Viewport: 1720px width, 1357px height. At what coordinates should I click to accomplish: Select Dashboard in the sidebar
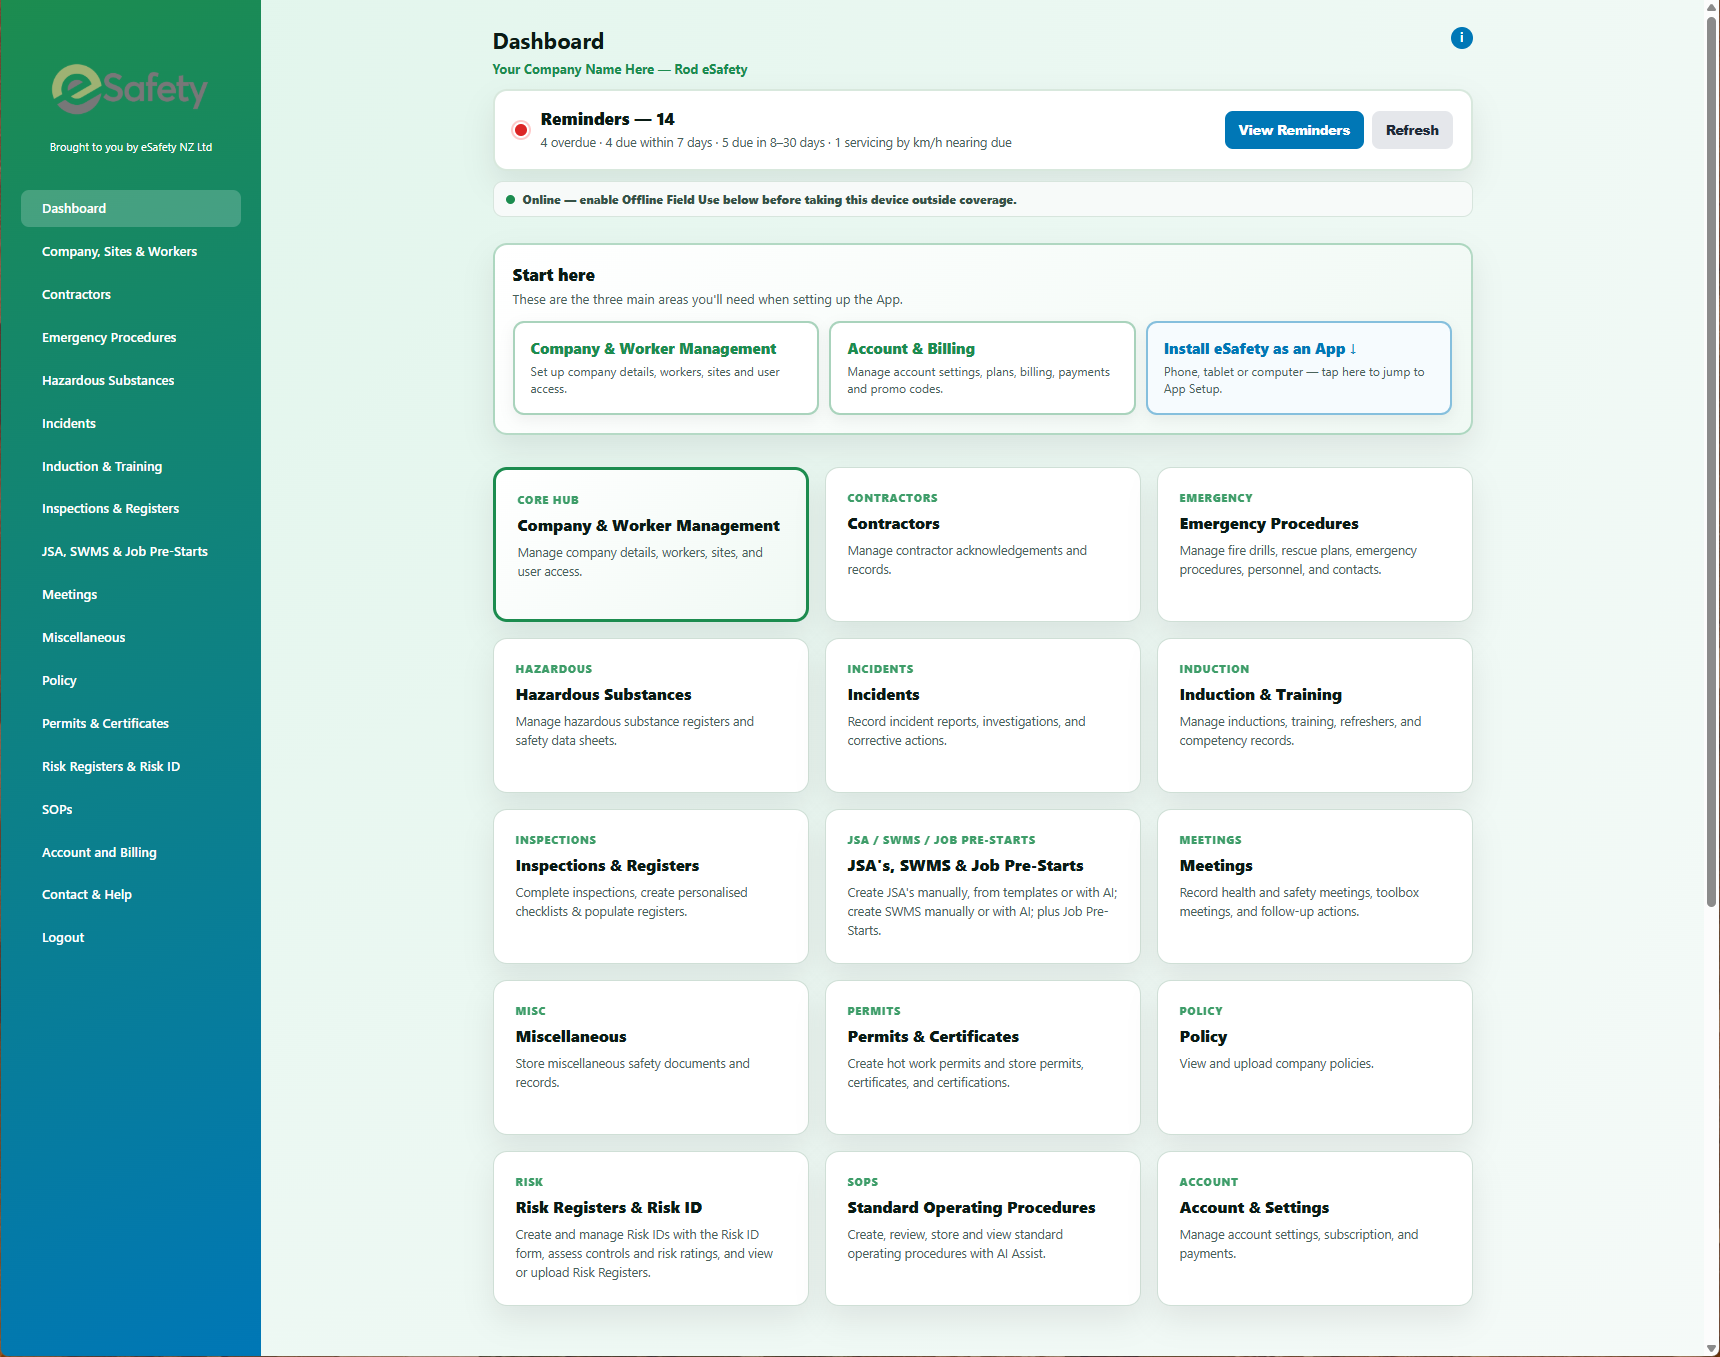[x=131, y=208]
